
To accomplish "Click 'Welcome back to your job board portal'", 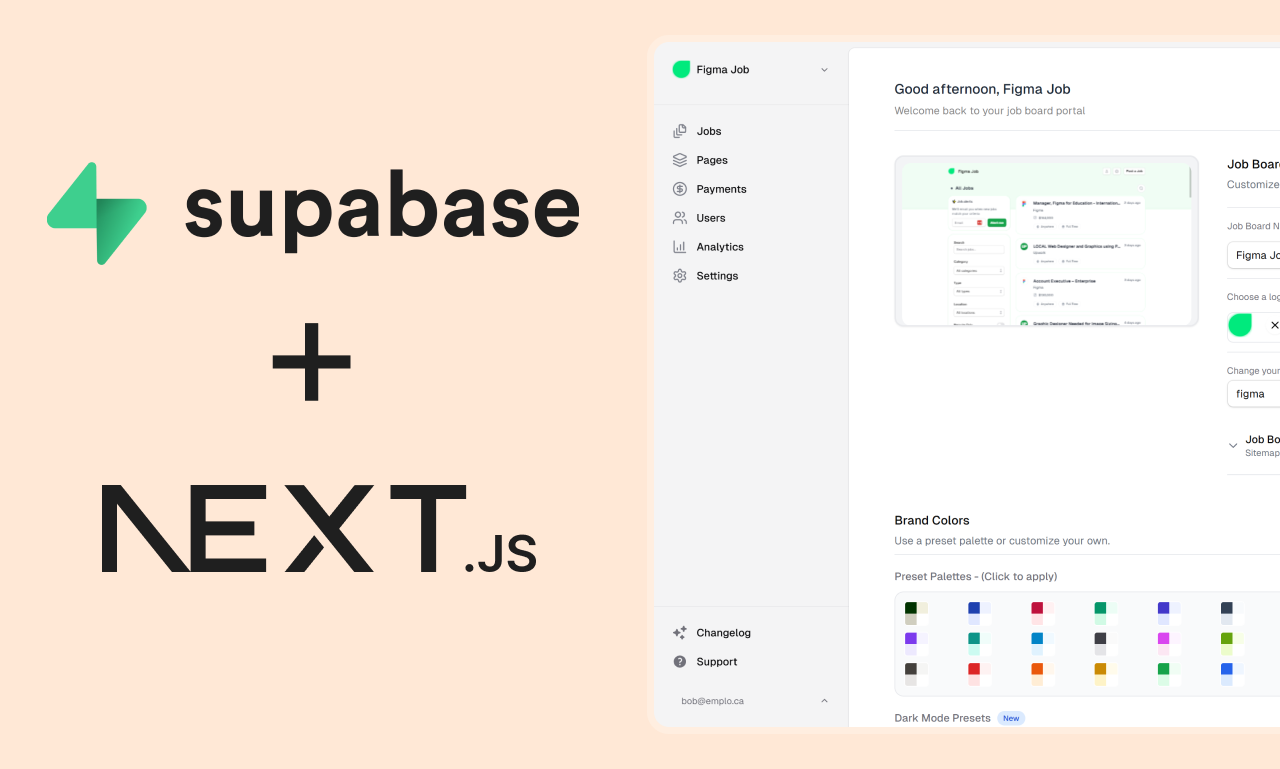I will pyautogui.click(x=989, y=111).
